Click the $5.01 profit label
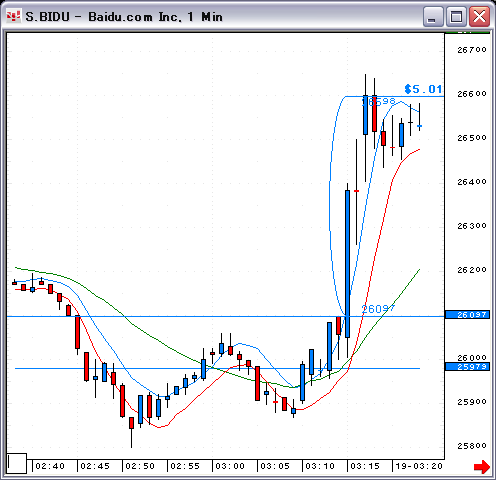 (423, 89)
